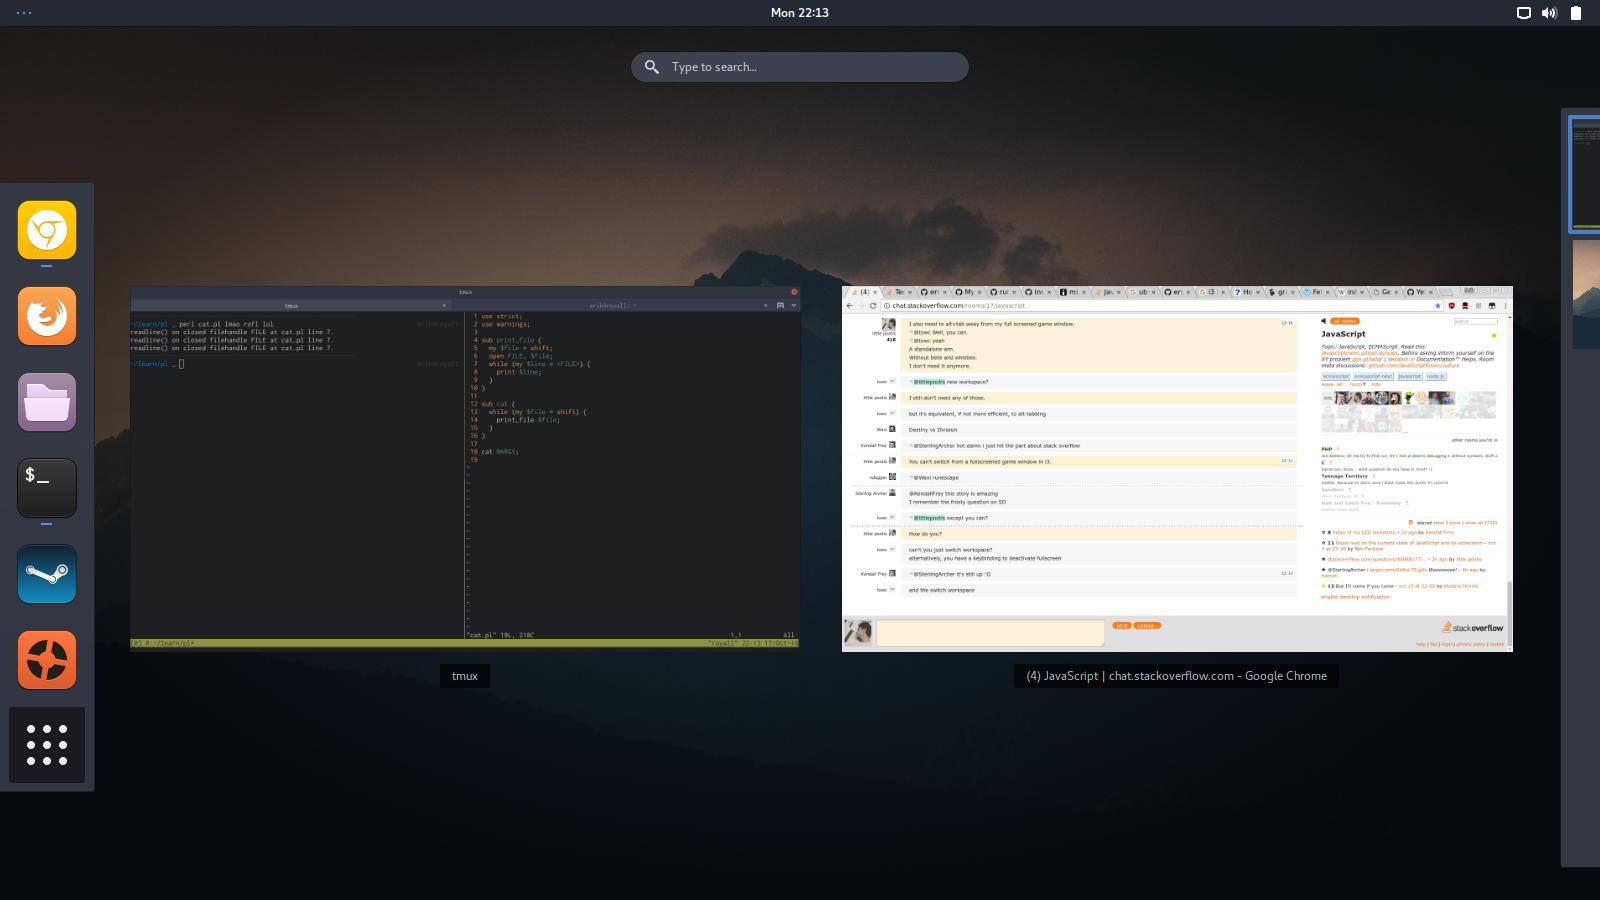Switch to the Chrome tab labeled i3
The width and height of the screenshot is (1600, 900).
click(x=1212, y=292)
